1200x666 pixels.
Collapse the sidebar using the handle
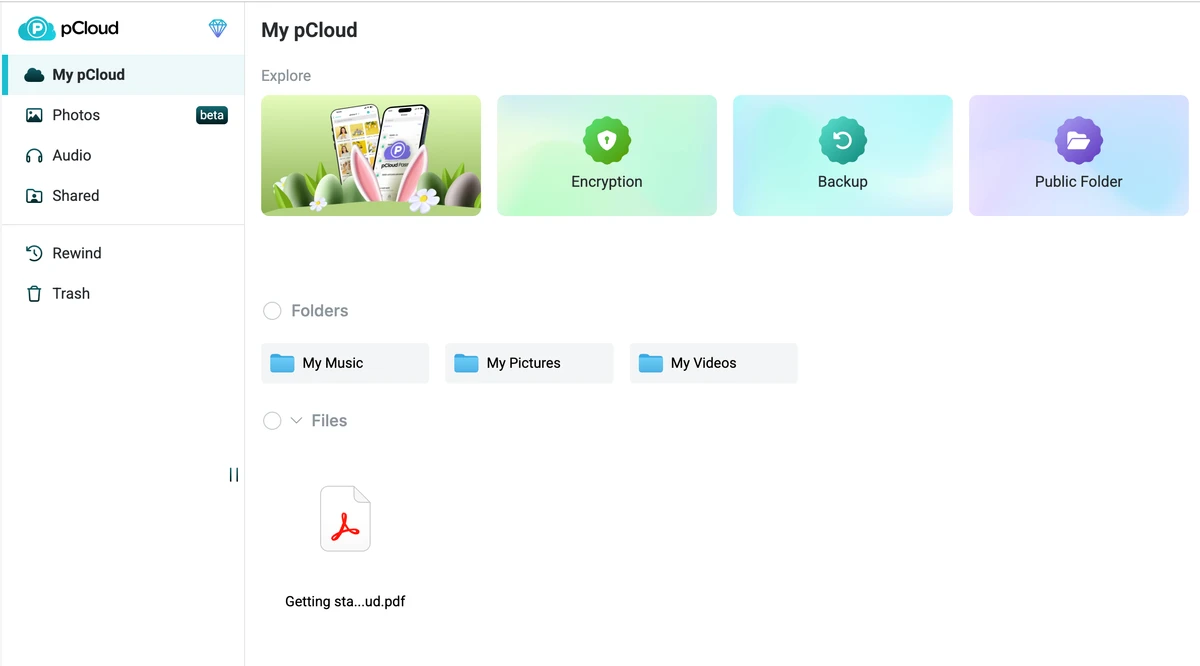pos(234,475)
